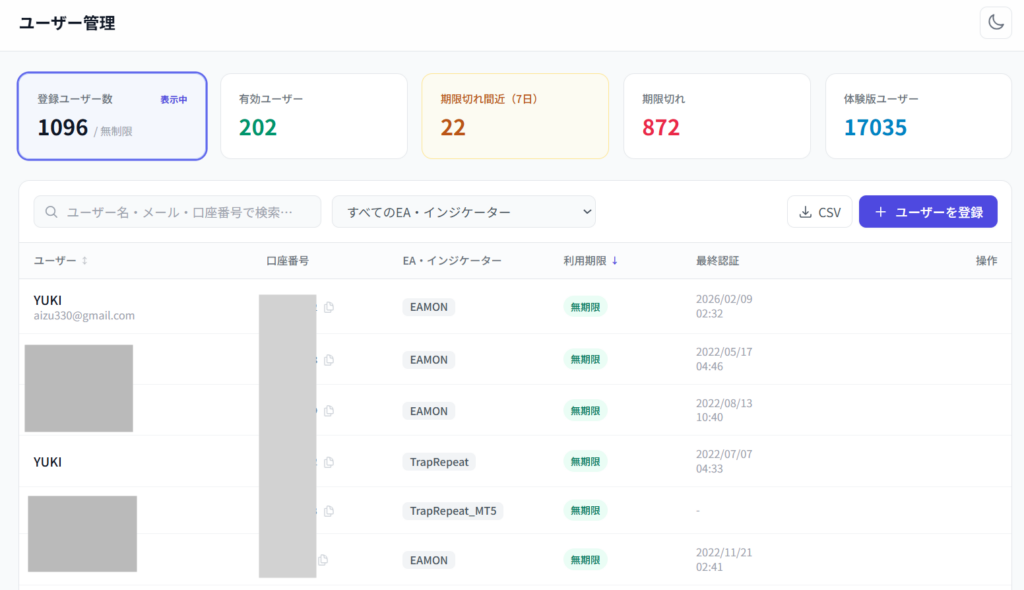The height and width of the screenshot is (590, 1024).
Task: Click last auth date 2022/08/13 10:40
Action: click(x=724, y=410)
